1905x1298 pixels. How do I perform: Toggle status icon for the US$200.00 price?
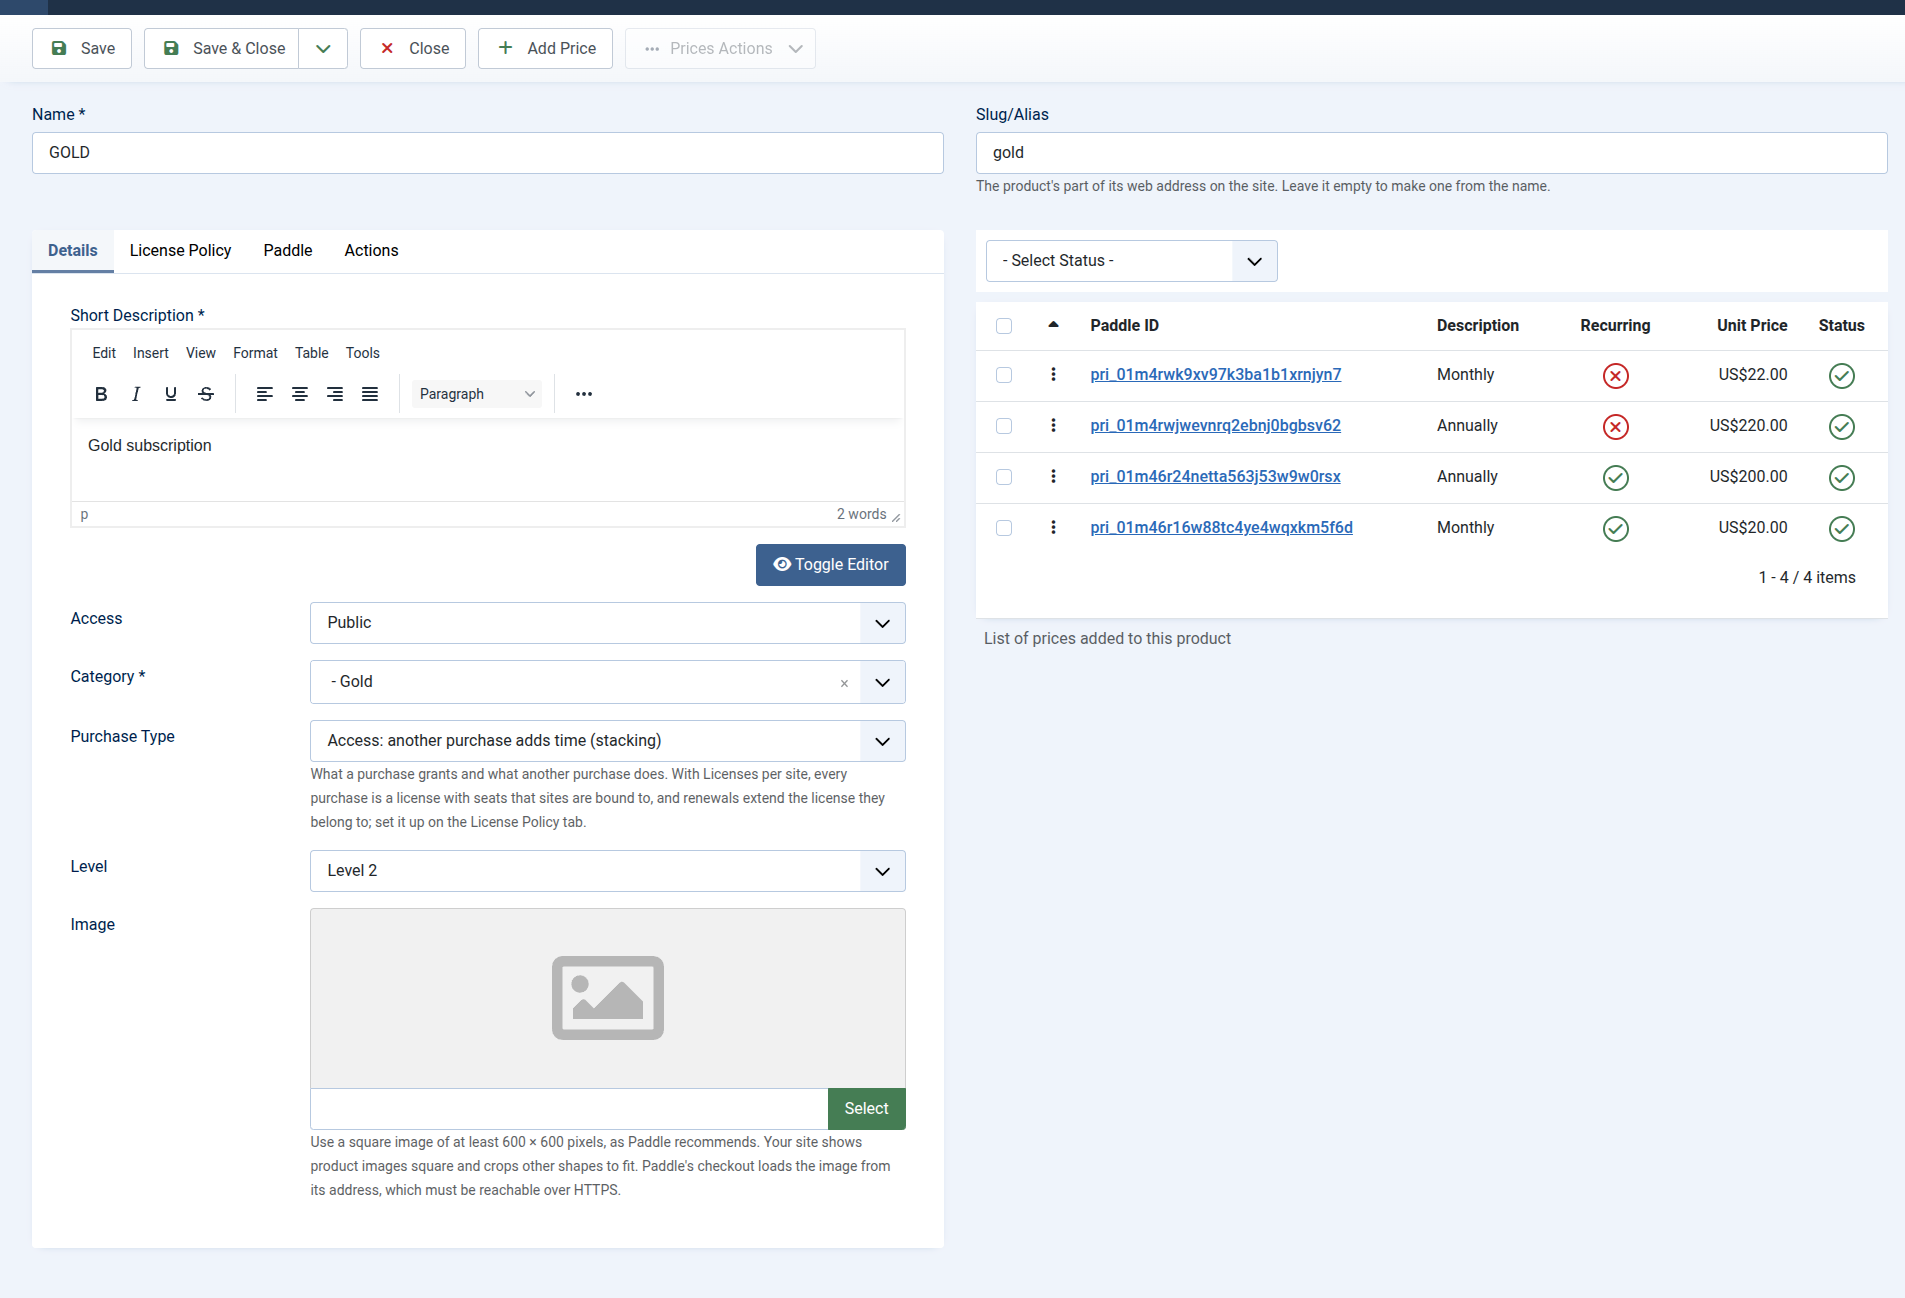coord(1842,478)
